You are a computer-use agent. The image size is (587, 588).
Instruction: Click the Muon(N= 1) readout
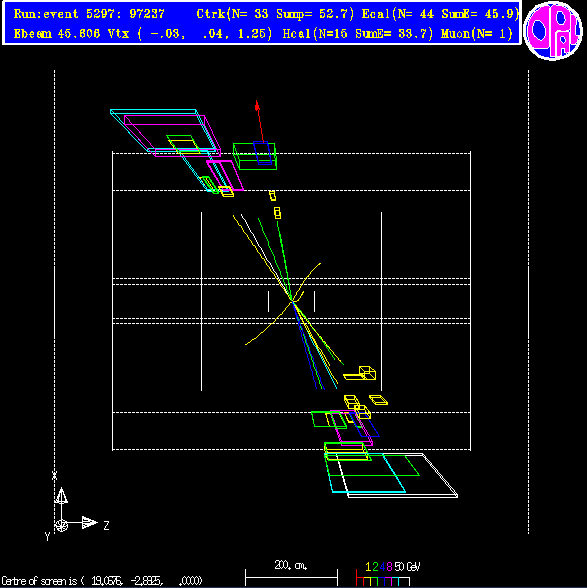[476, 34]
